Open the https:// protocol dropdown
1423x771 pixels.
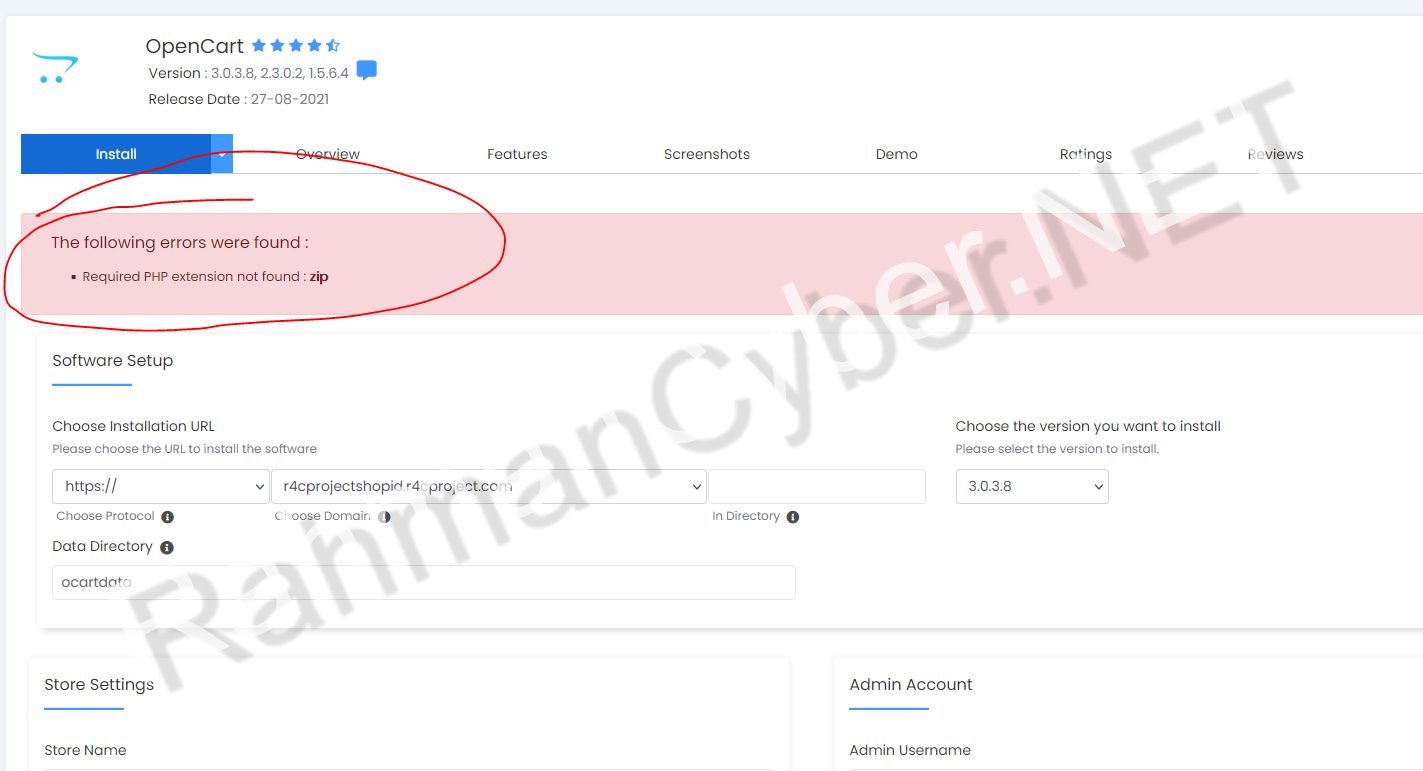(x=161, y=487)
